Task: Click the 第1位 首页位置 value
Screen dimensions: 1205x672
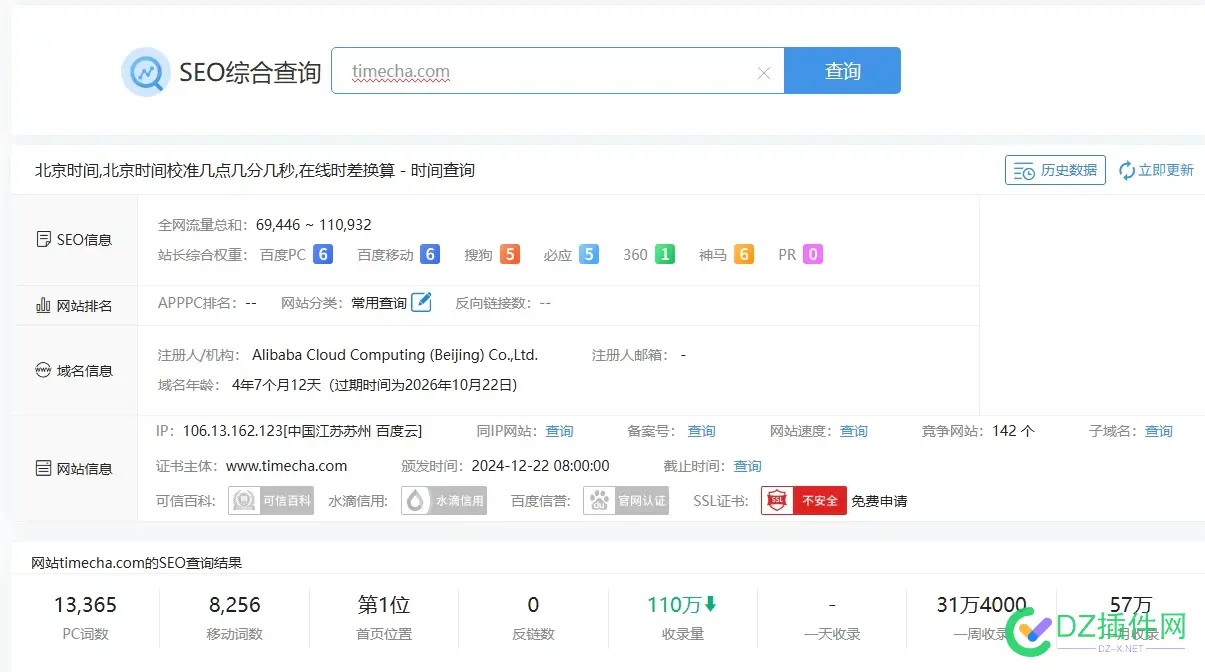Action: click(384, 605)
